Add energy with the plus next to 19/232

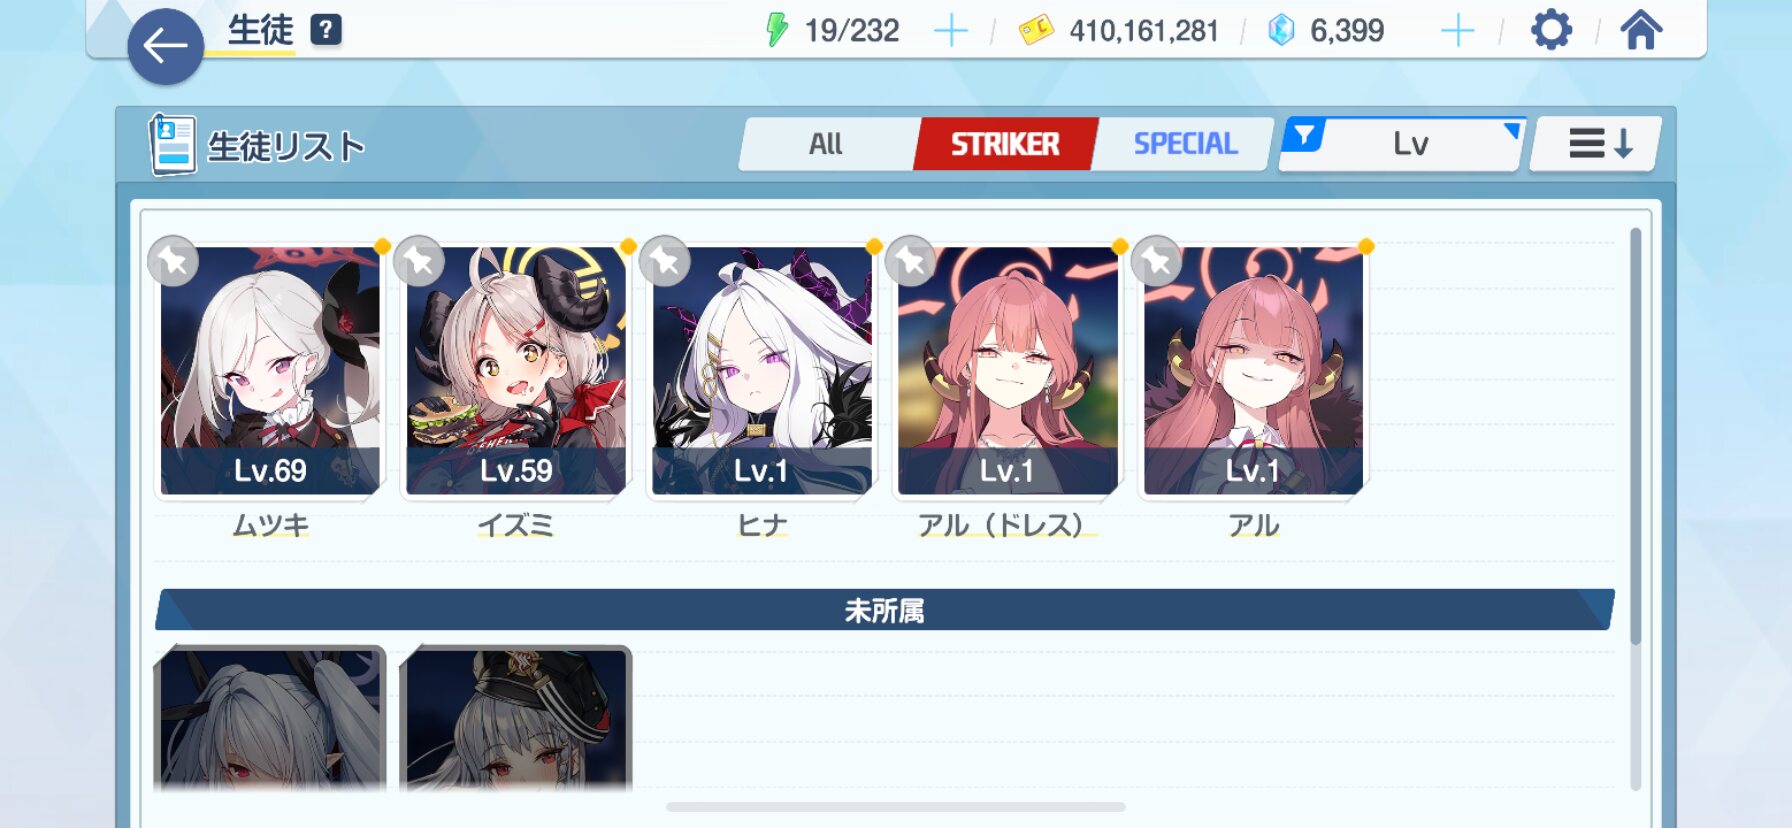coord(950,31)
